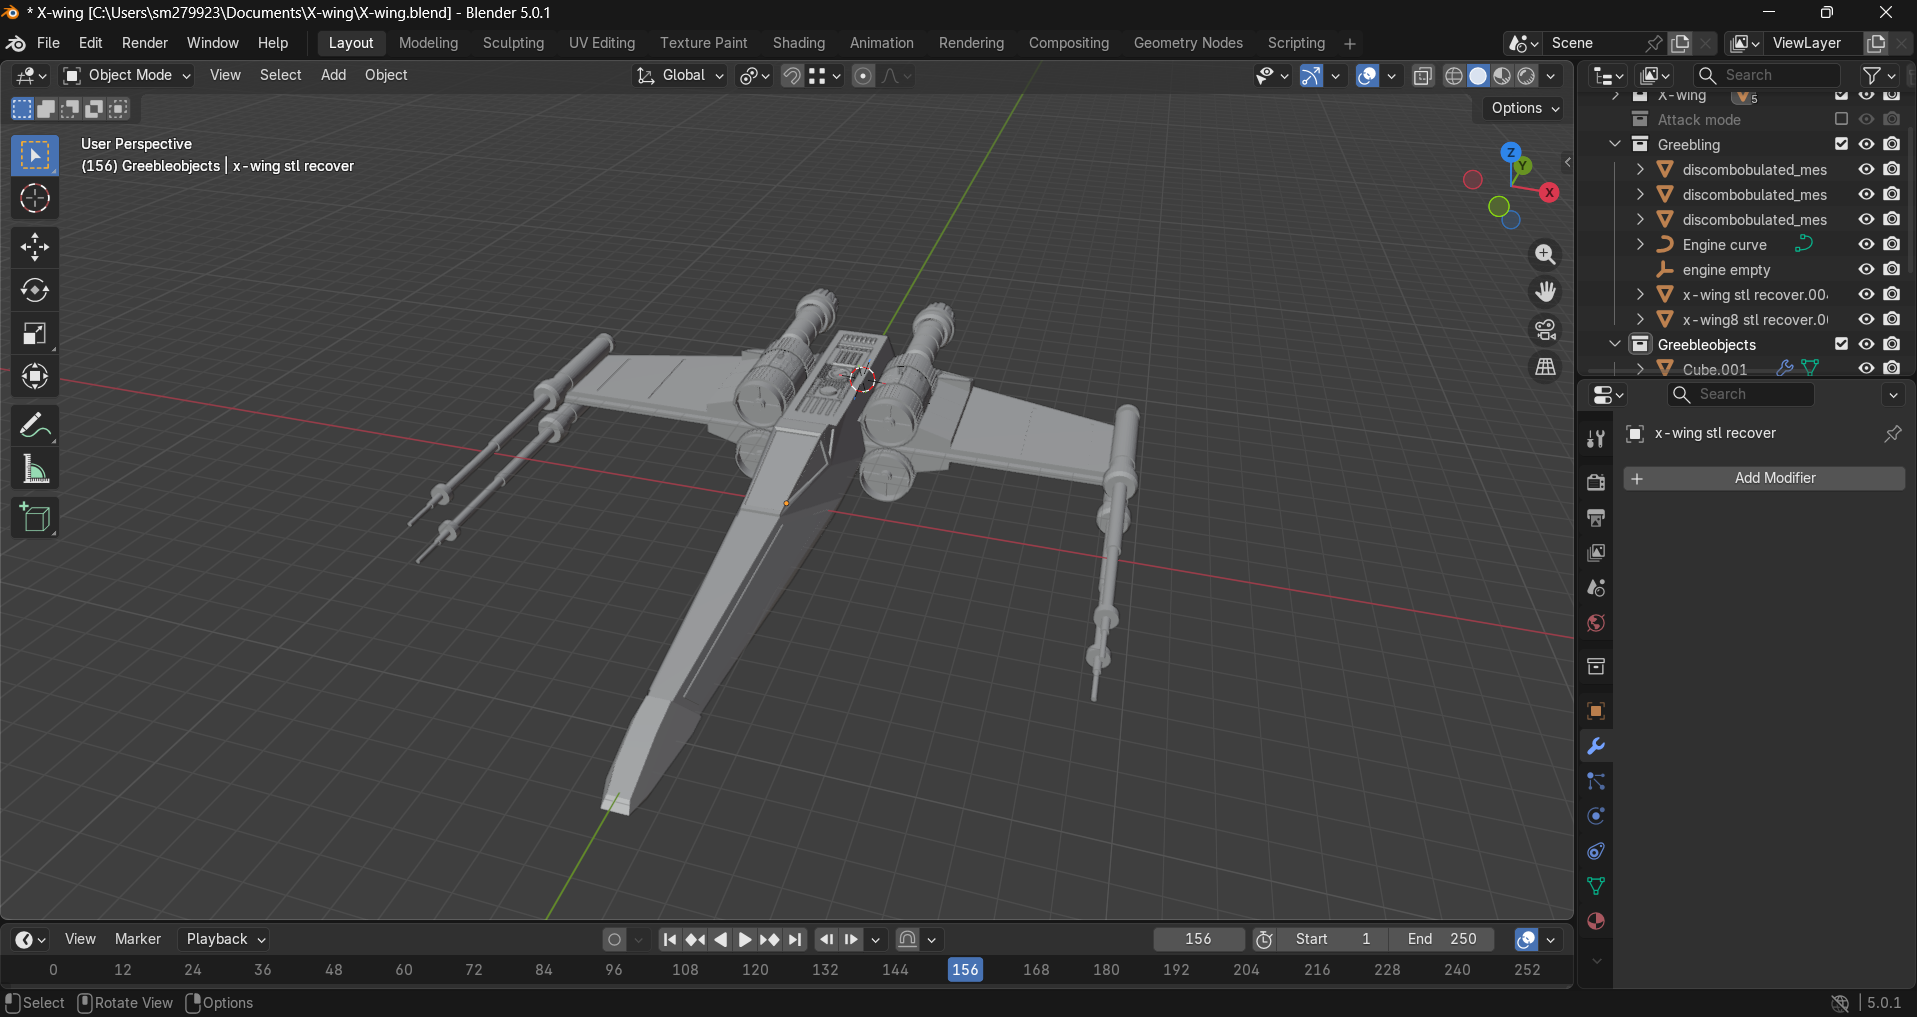The height and width of the screenshot is (1017, 1917).
Task: Jump to the last frame
Action: (795, 939)
